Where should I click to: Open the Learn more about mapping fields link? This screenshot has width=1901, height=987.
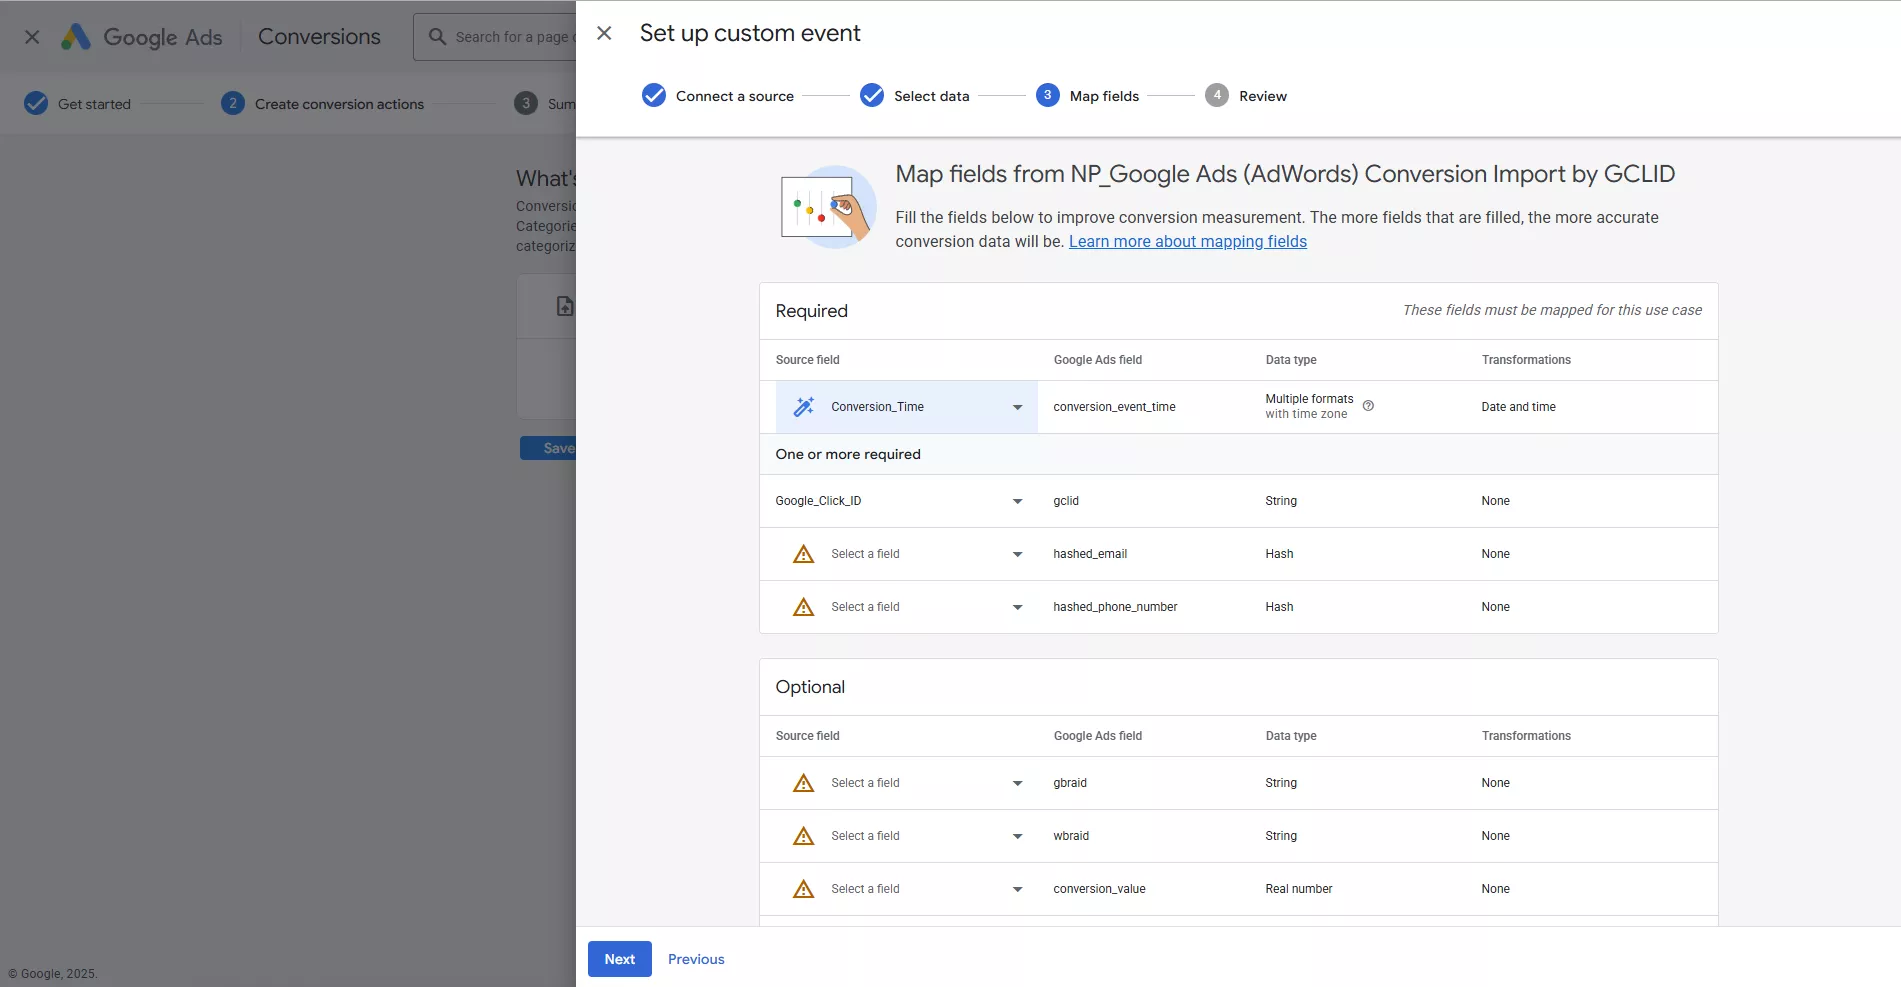pyautogui.click(x=1187, y=241)
